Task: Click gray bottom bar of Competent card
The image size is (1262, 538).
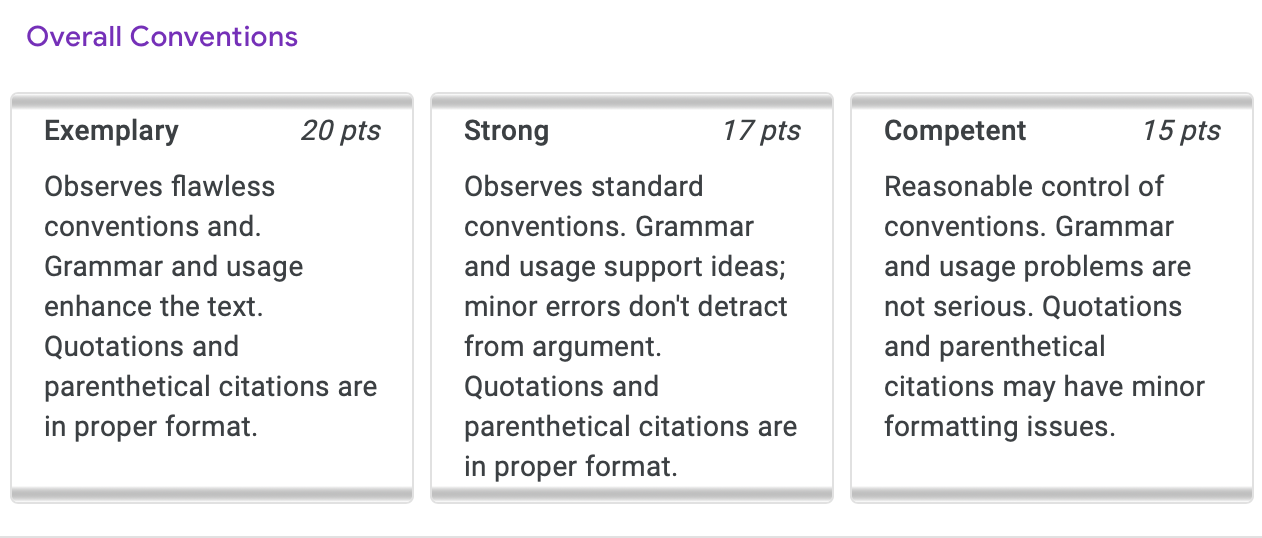Action: point(1052,494)
